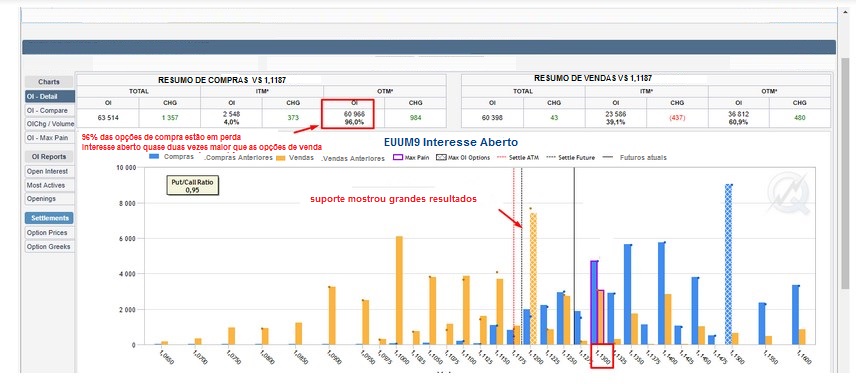
Task: Toggle the Max OI Options legend marker
Action: click(463, 157)
